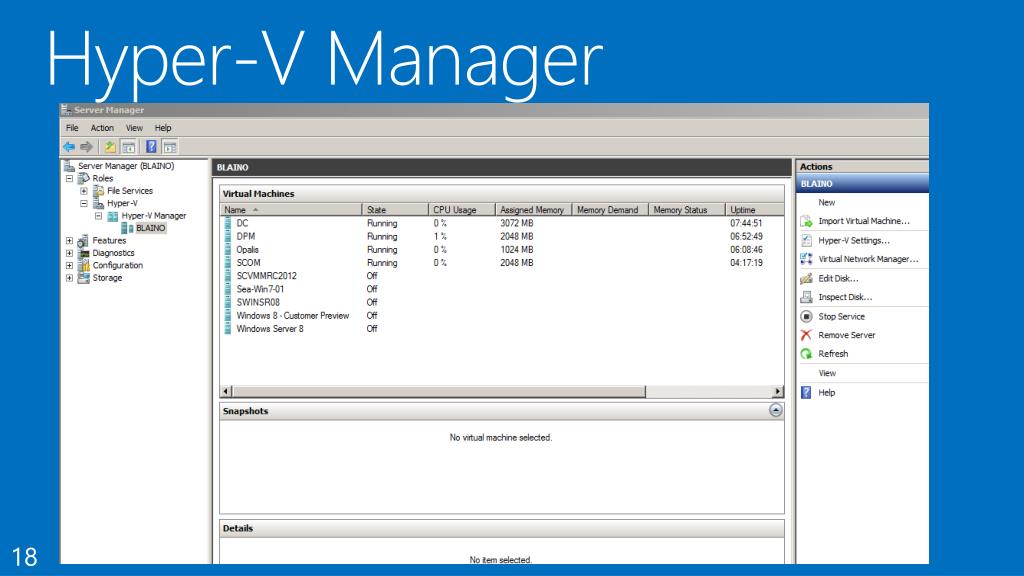Click the green Refresh icon
The height and width of the screenshot is (576, 1024).
point(807,354)
